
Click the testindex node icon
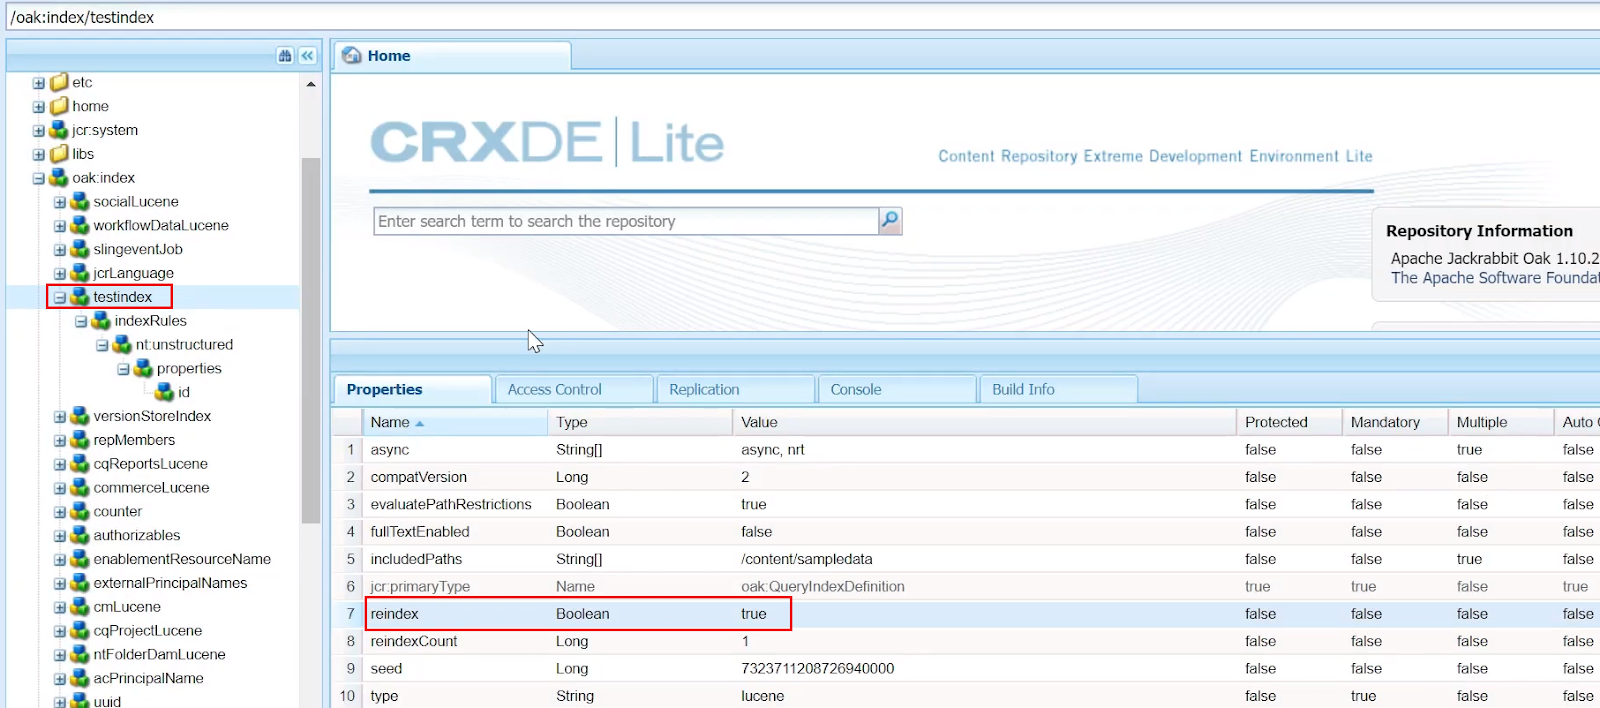[x=80, y=297]
